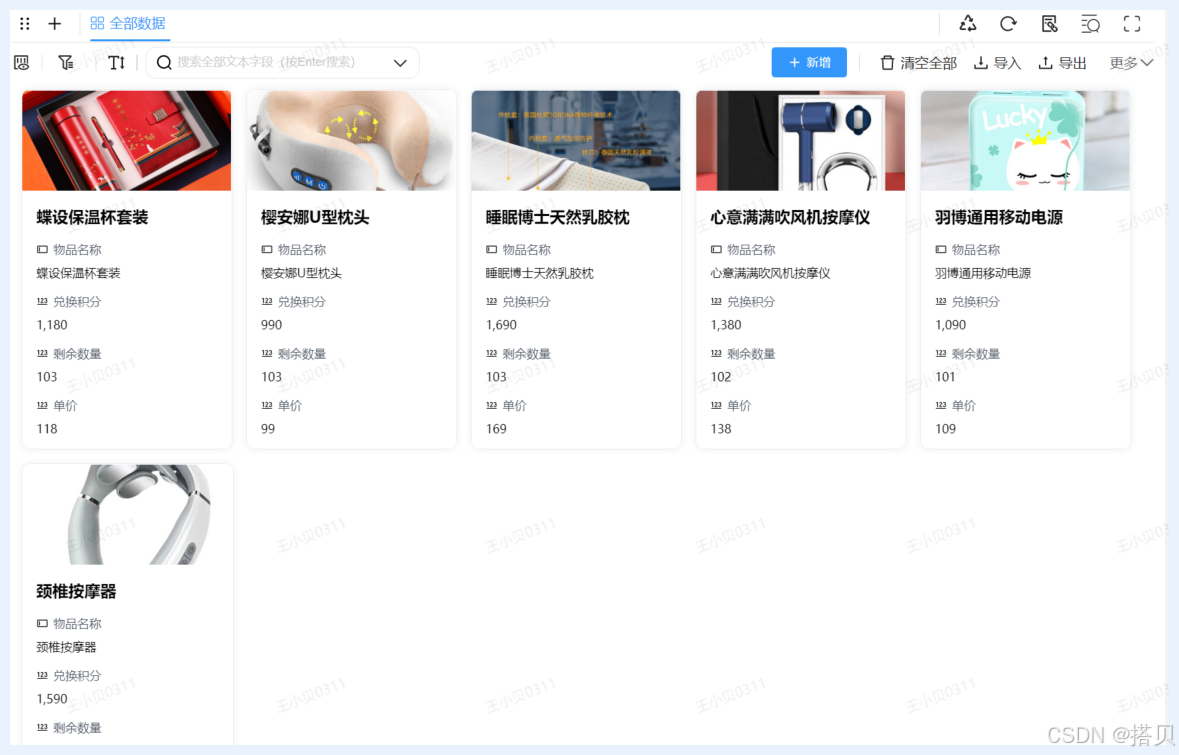
Task: Click the 睡眠博士天然乳胶枕 card title
Action: (557, 217)
